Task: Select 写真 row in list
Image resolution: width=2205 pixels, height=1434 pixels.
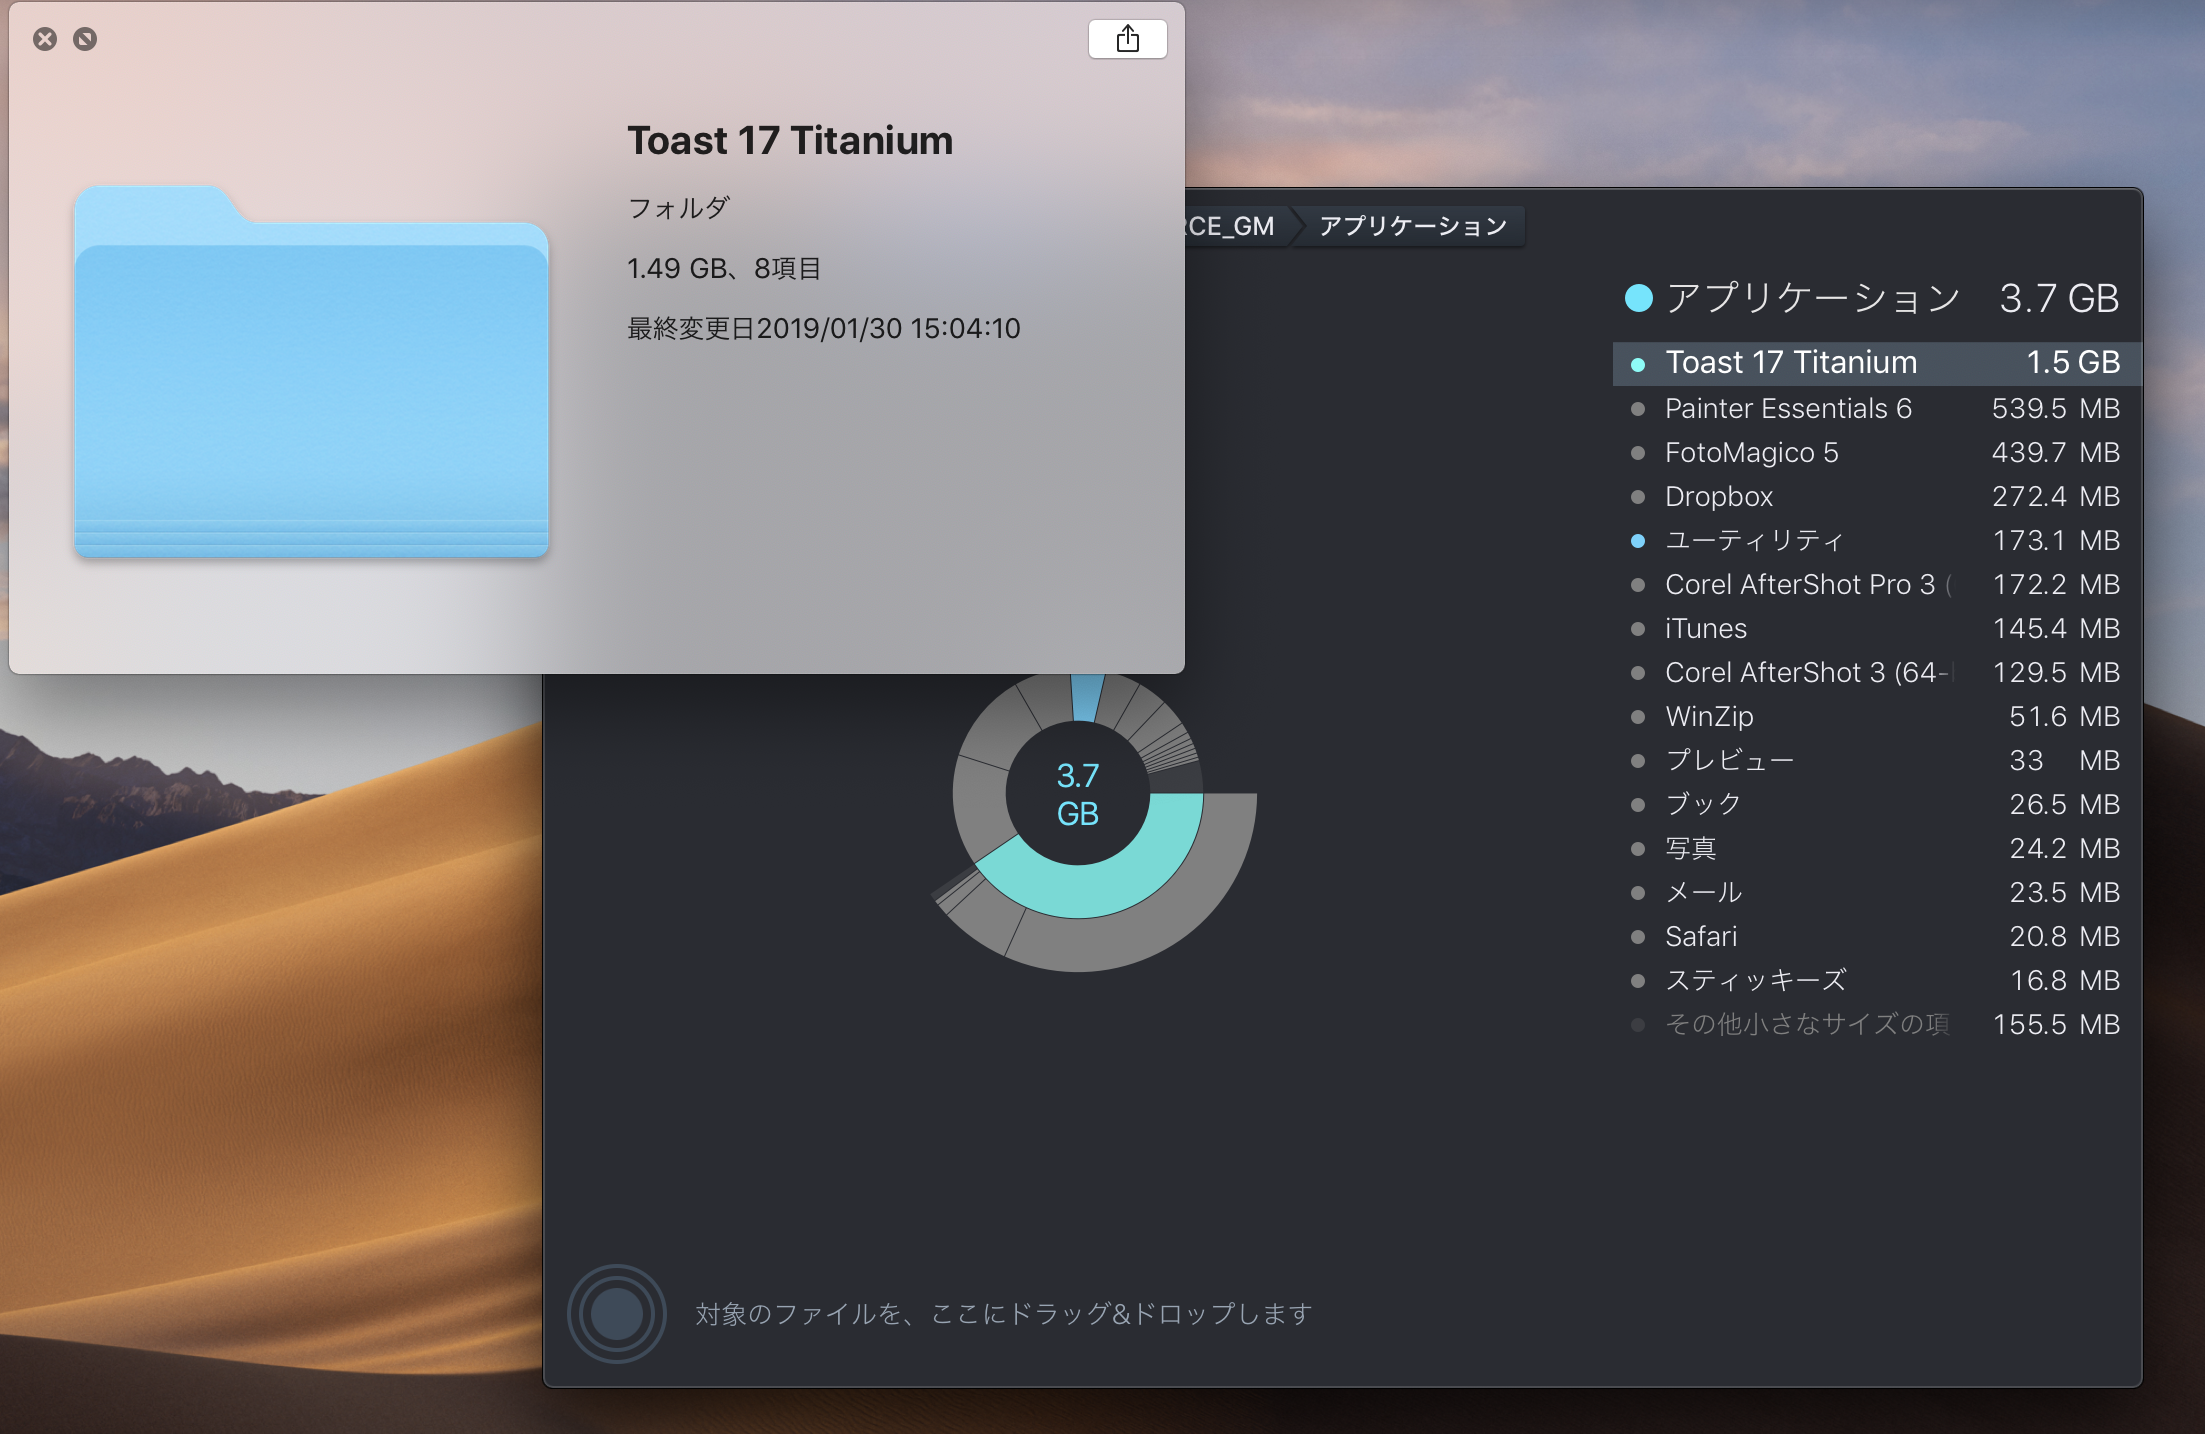Action: (1877, 848)
